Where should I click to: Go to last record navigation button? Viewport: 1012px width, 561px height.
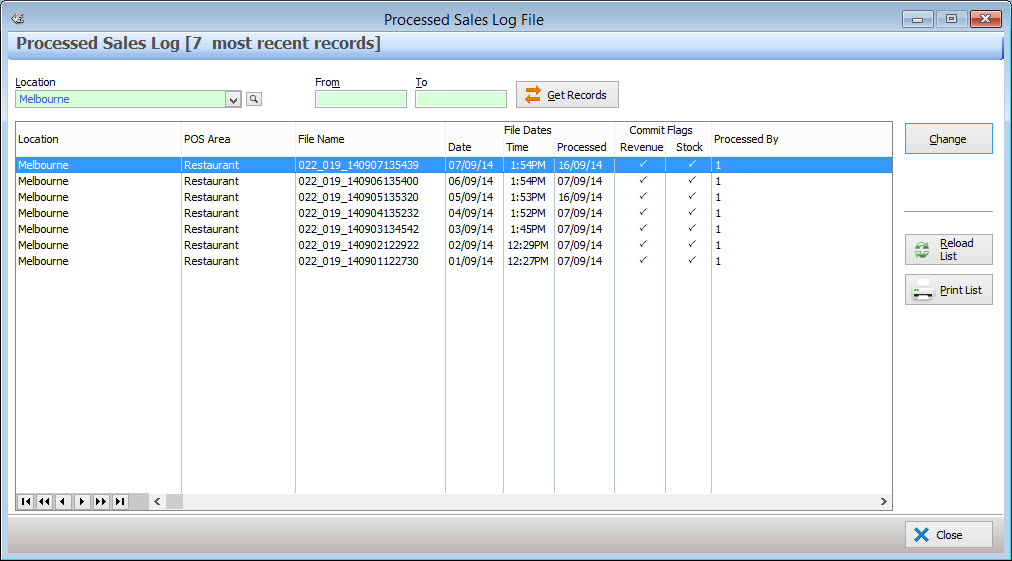tap(120, 502)
